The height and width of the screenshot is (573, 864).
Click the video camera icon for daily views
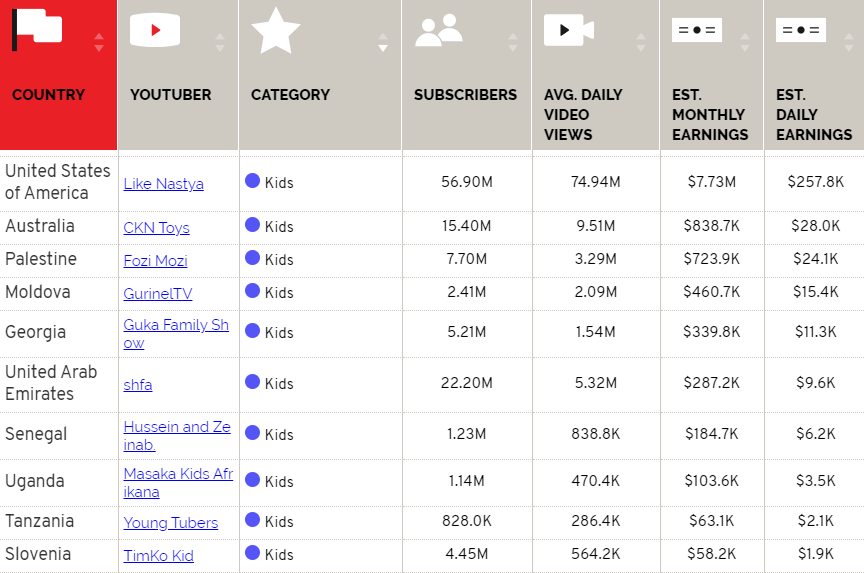569,30
